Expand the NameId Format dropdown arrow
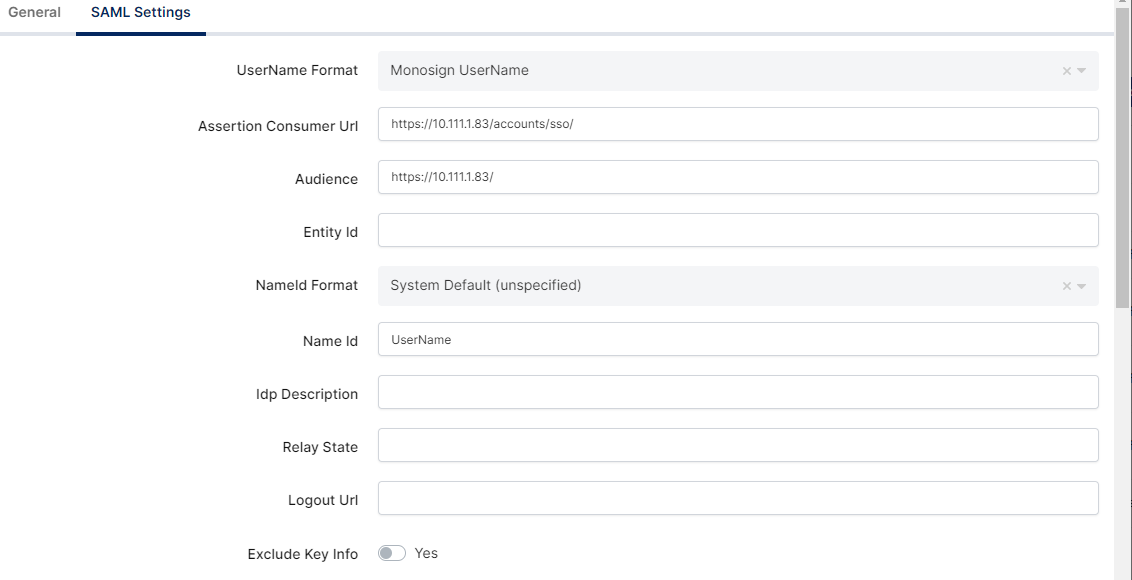Image resolution: width=1132 pixels, height=580 pixels. click(1082, 286)
